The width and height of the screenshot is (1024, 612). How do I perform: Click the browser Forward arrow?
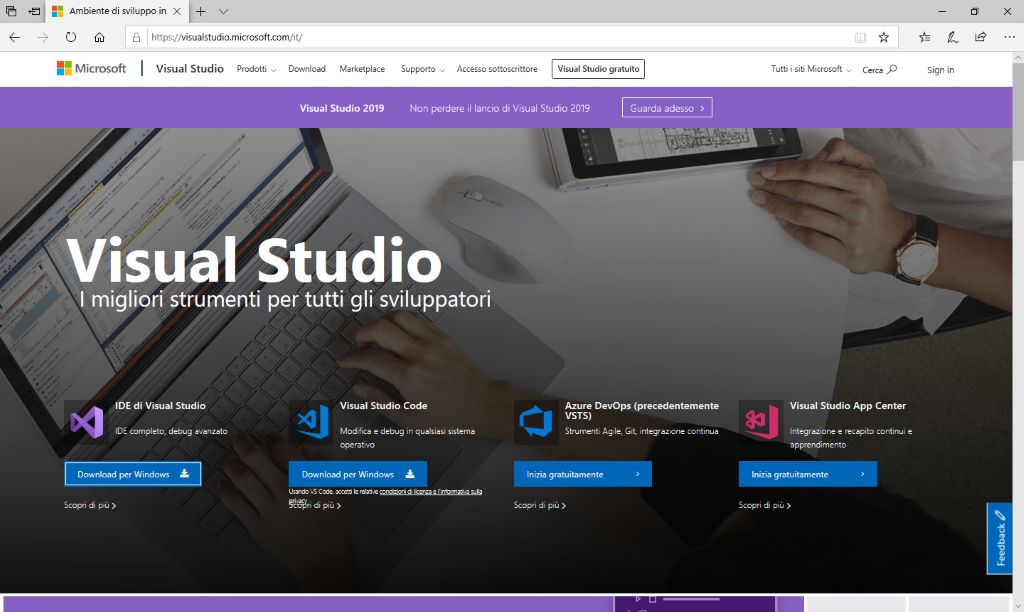point(42,37)
